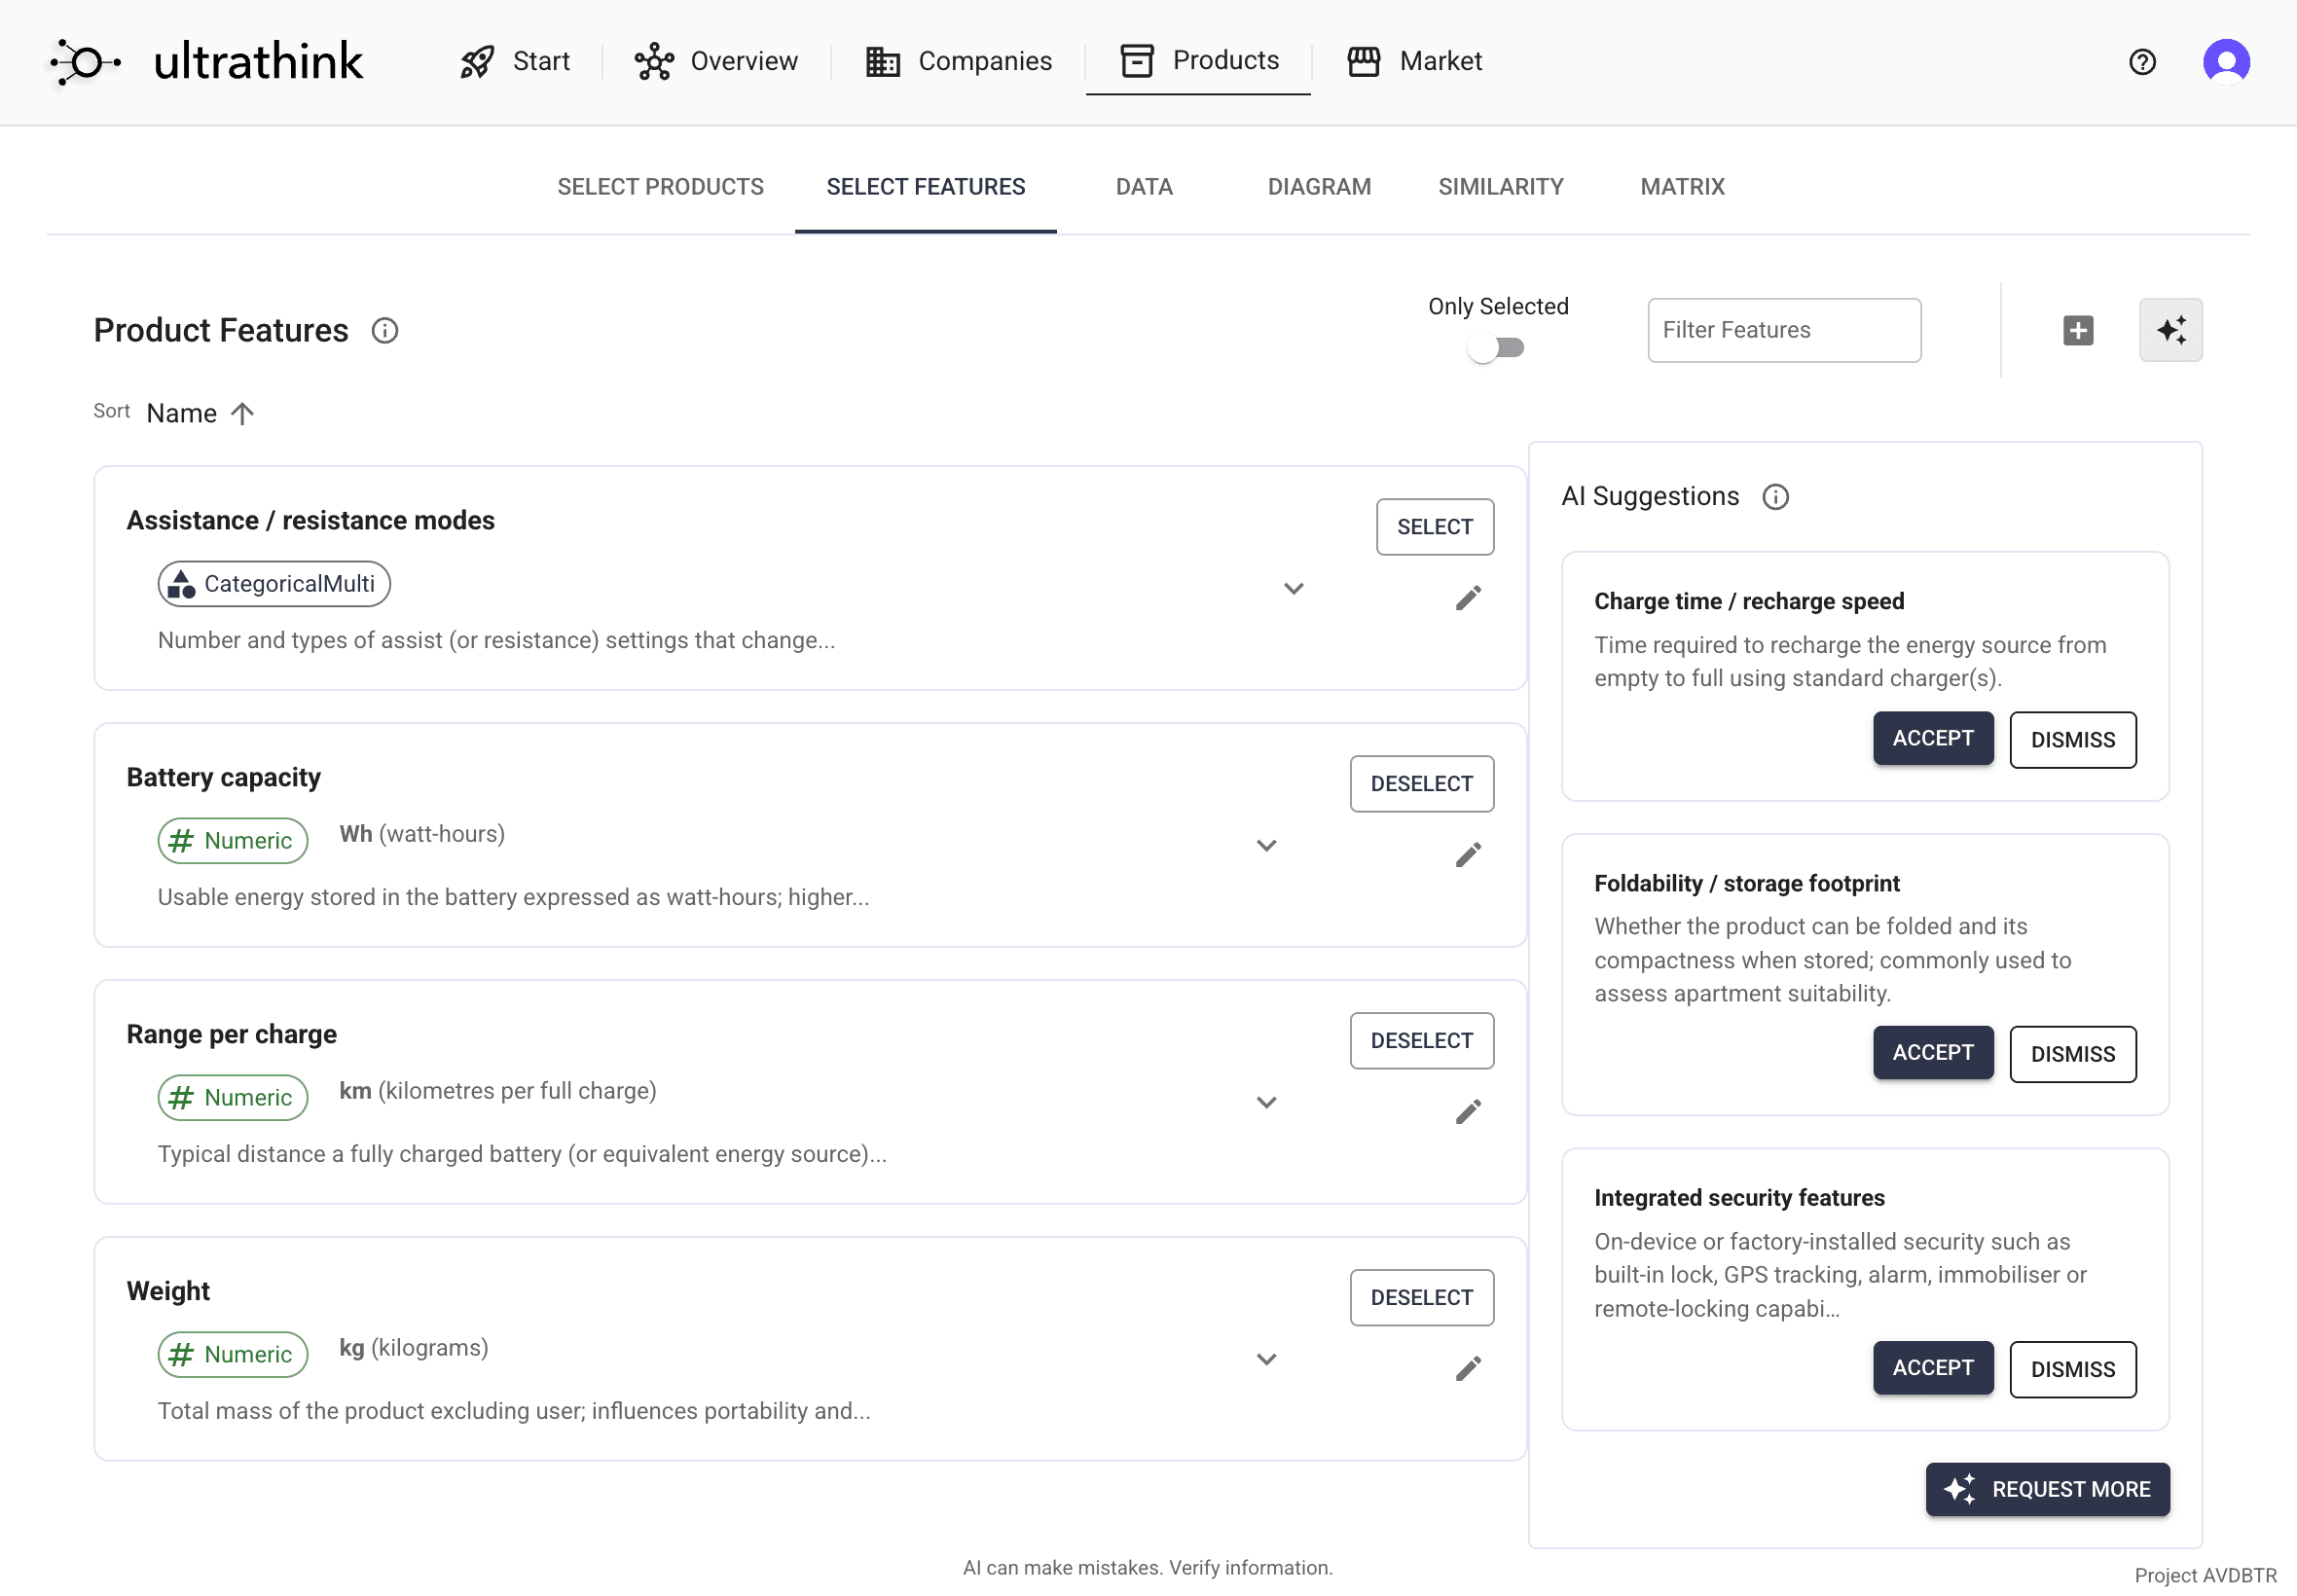Open the Product Features info icon
Screen dimensions: 2297x1596
[x=385, y=330]
